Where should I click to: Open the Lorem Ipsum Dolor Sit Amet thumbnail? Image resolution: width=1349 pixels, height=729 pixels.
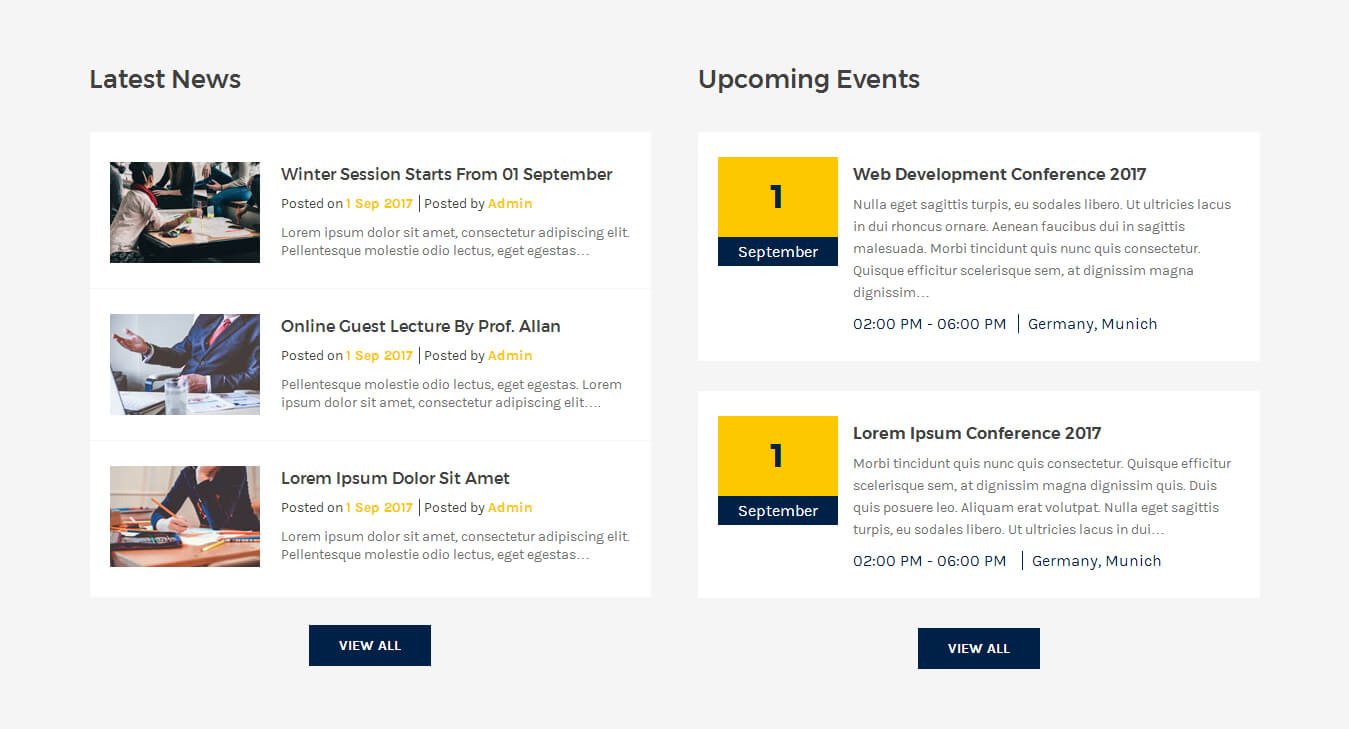point(185,516)
